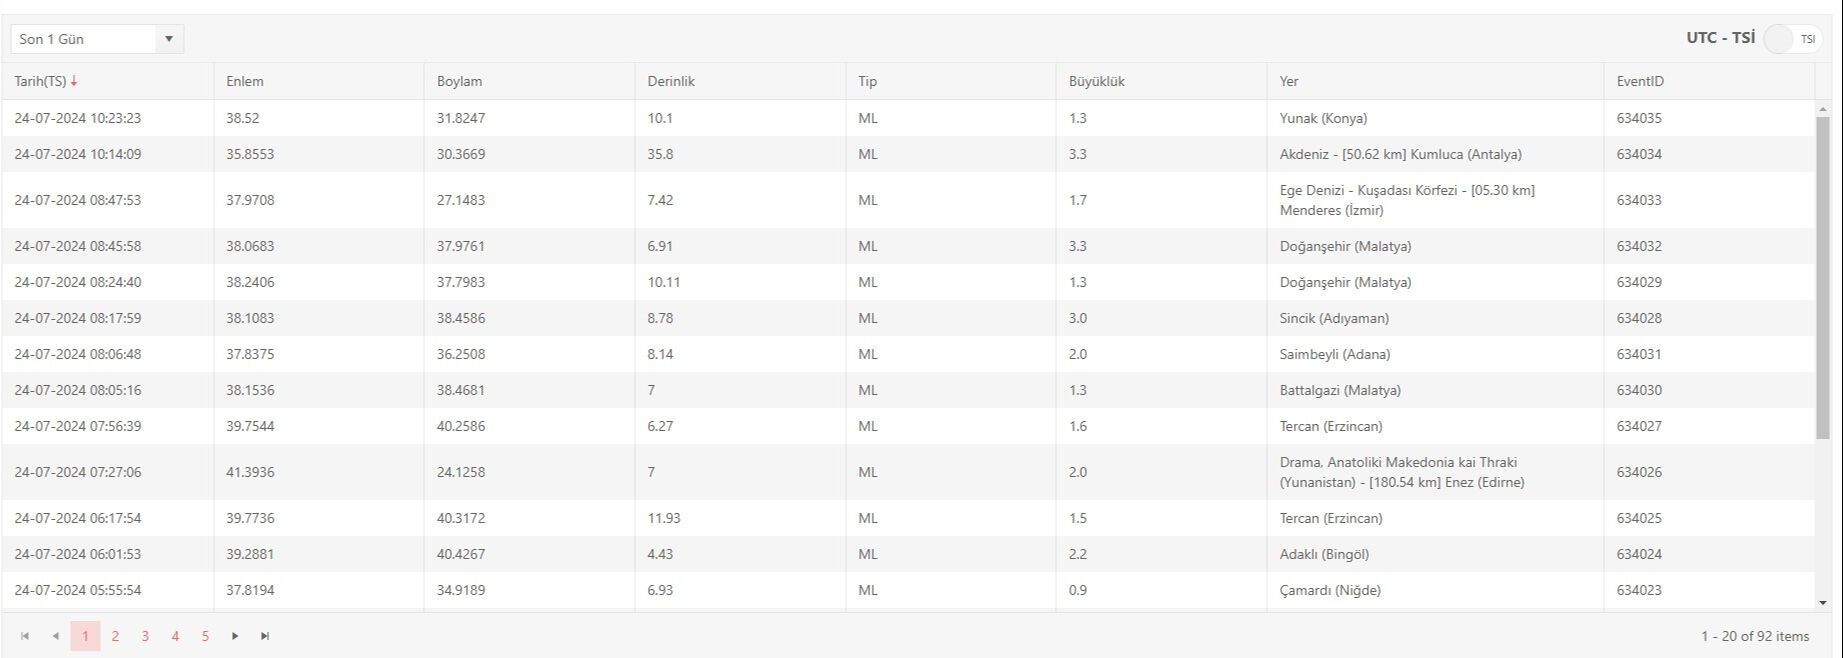The width and height of the screenshot is (1843, 658).
Task: Toggle the UTC - TSİ time switch
Action: [1792, 39]
